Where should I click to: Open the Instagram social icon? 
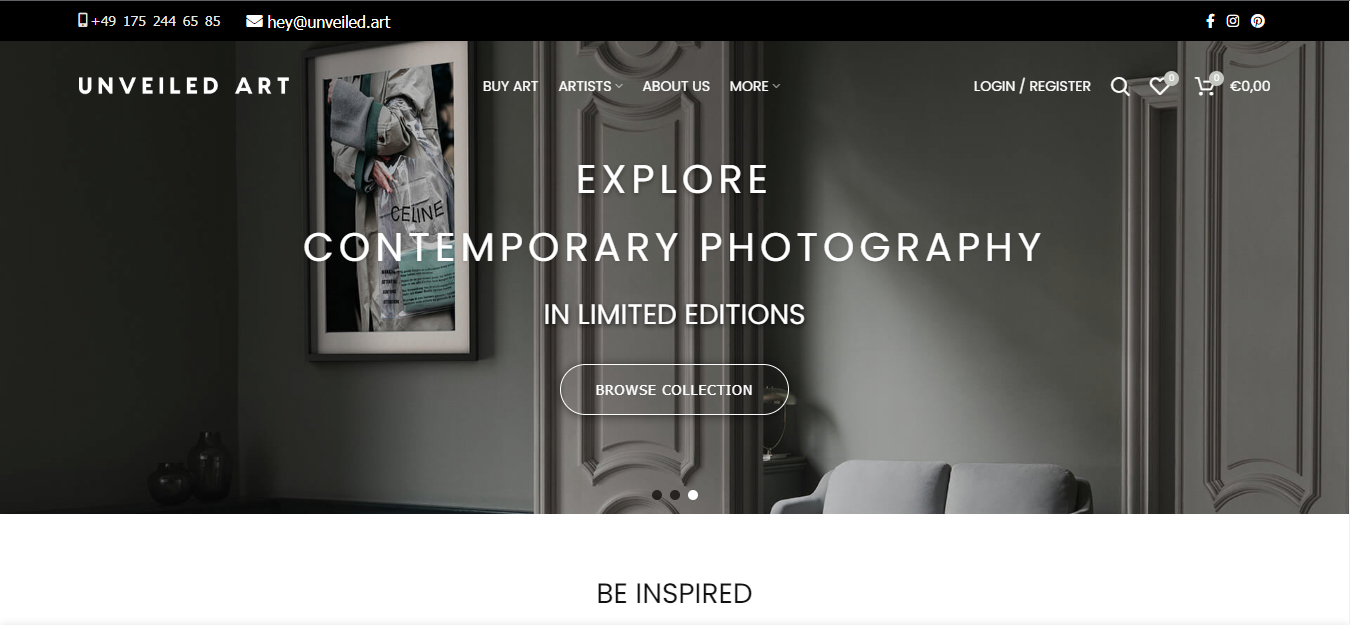coord(1233,21)
